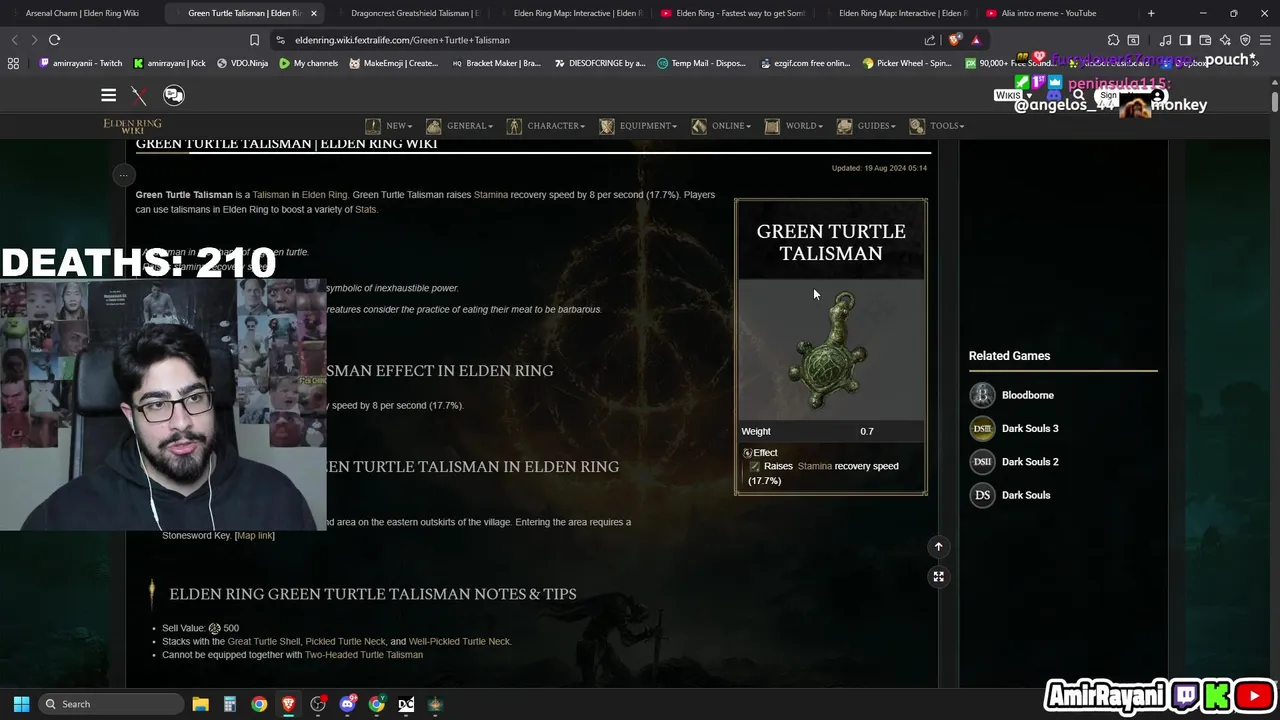Open OBS Studio from the taskbar

(318, 704)
